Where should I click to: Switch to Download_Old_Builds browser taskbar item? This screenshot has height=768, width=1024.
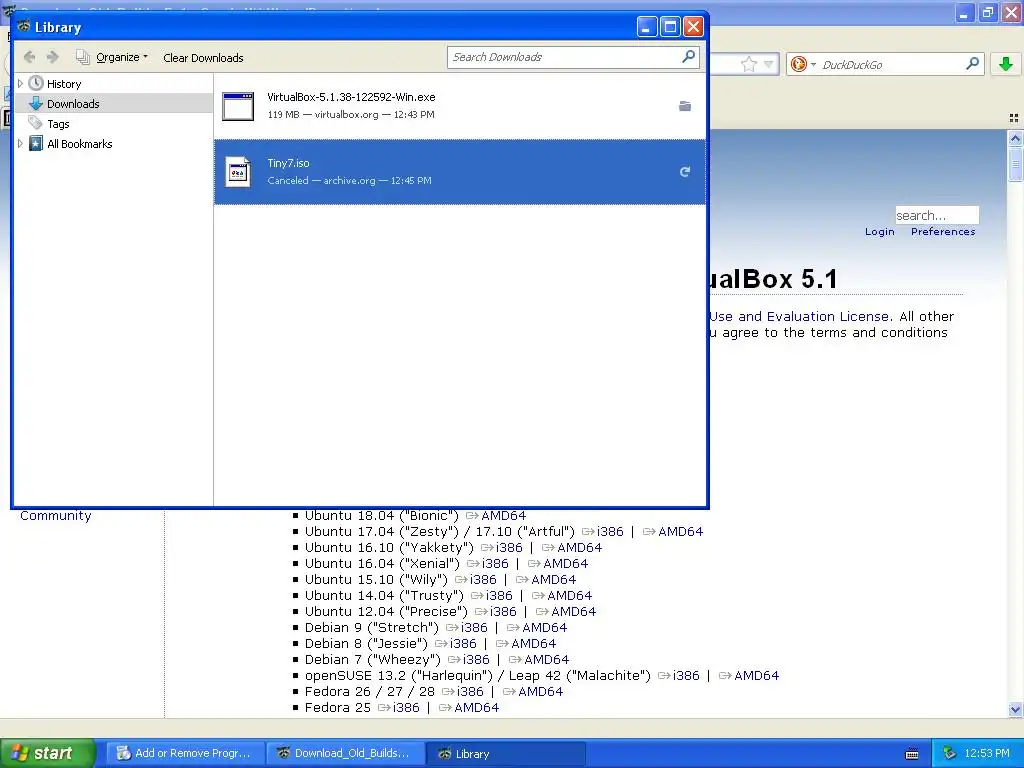(x=345, y=753)
